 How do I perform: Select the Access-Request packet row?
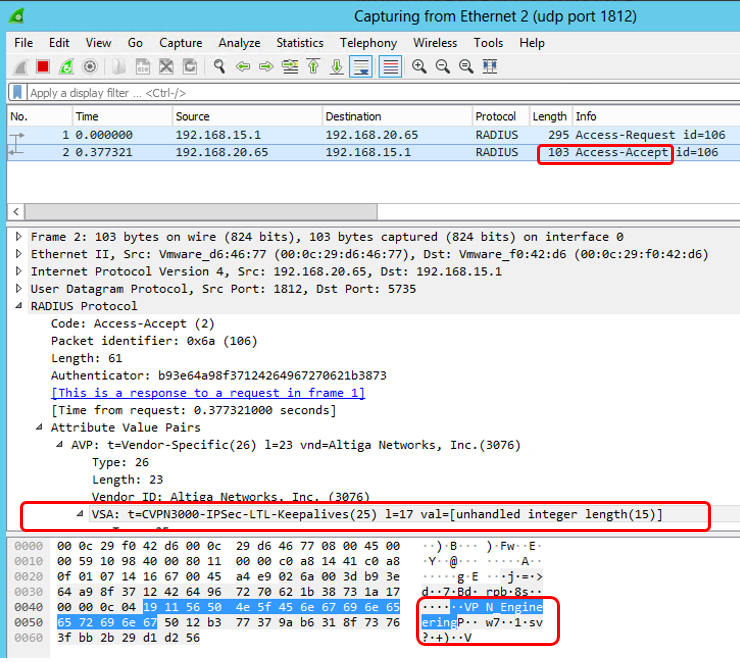point(300,135)
